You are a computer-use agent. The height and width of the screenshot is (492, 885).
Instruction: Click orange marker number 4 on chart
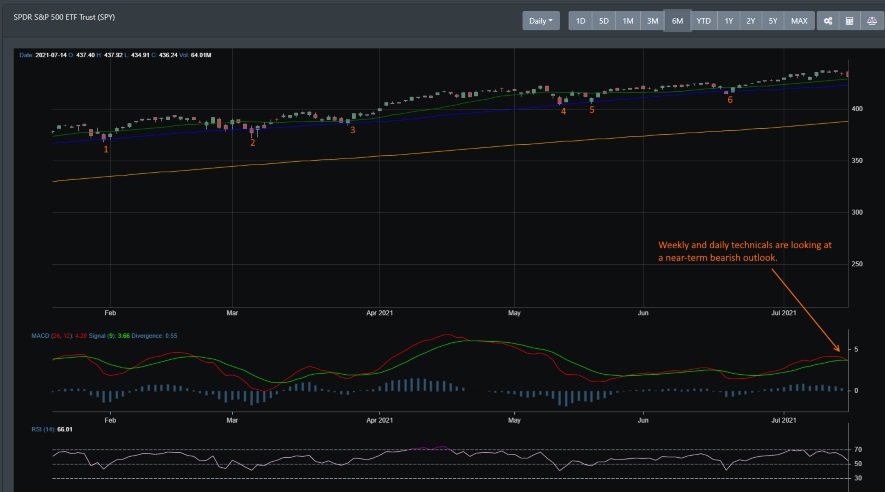click(563, 112)
